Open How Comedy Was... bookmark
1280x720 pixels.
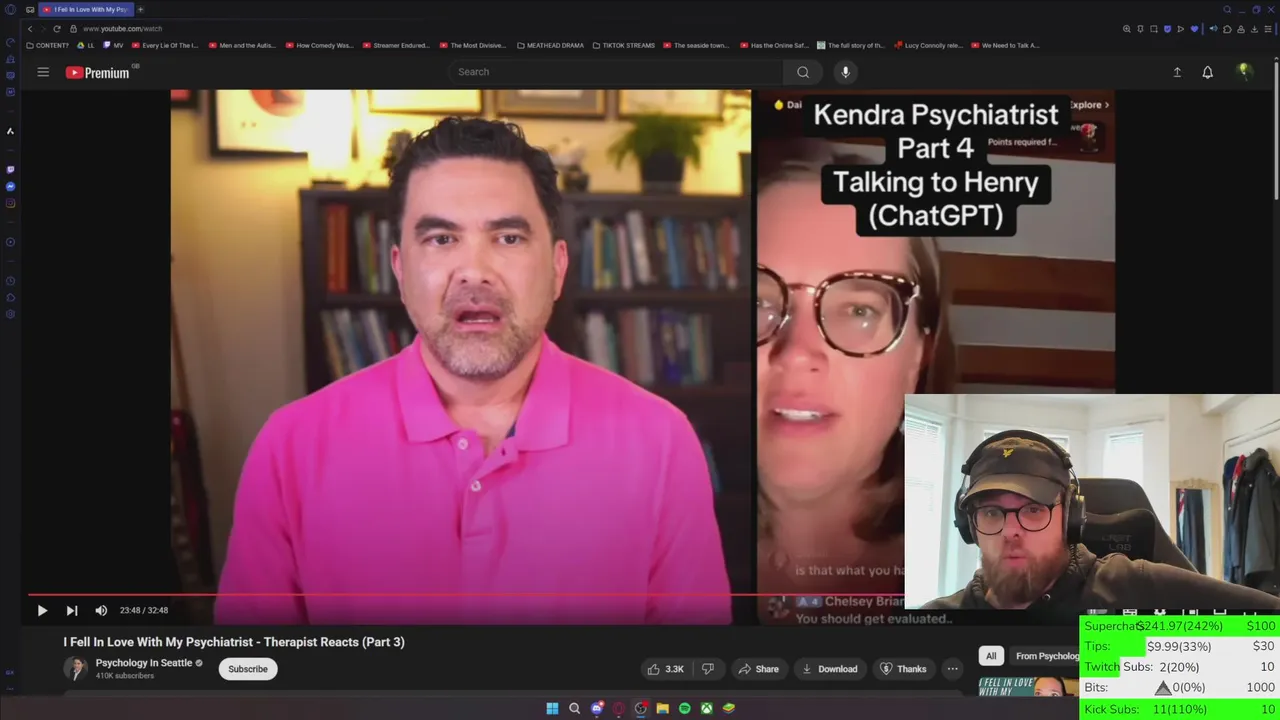tap(320, 45)
